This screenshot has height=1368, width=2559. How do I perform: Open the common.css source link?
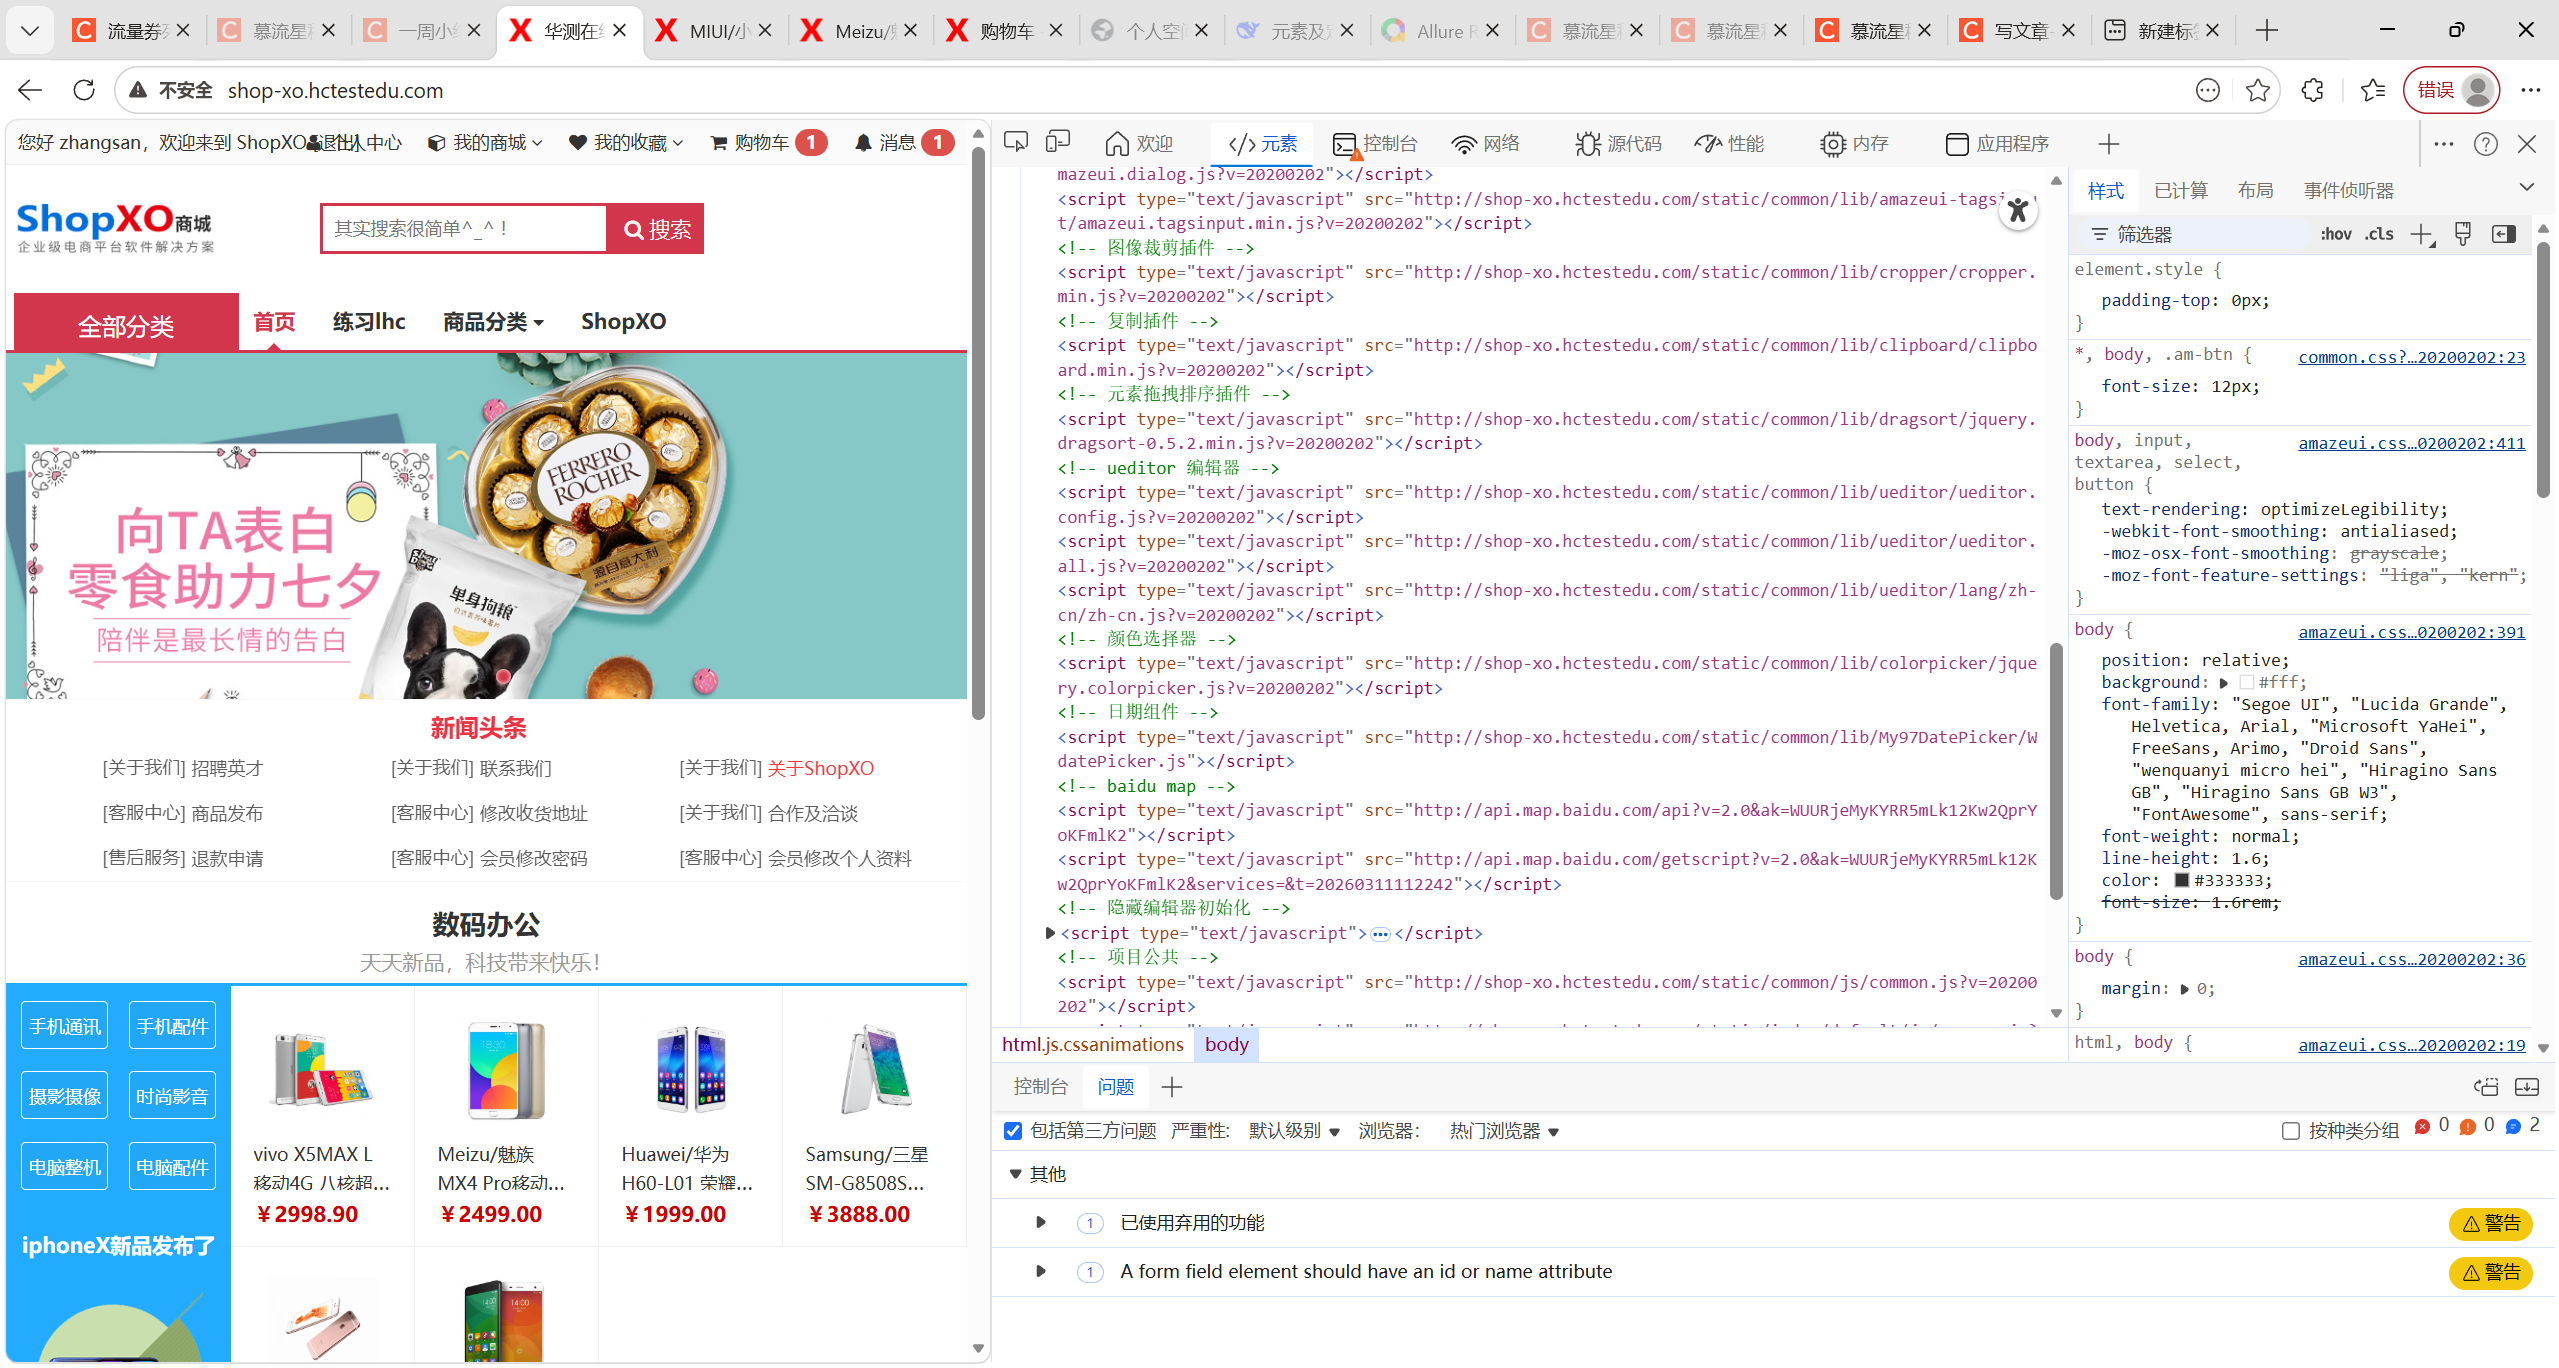click(2411, 357)
